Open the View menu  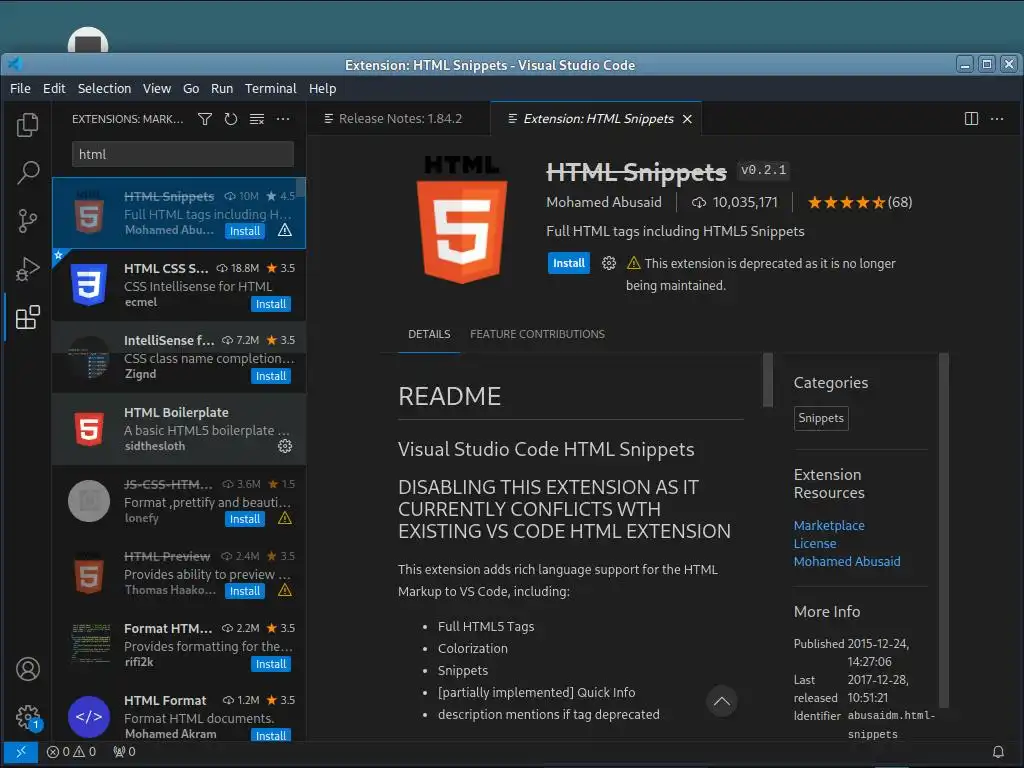tap(157, 88)
